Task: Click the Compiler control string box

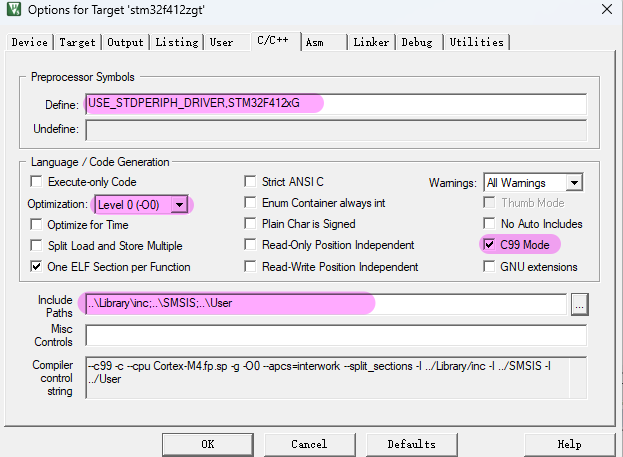Action: 336,378
